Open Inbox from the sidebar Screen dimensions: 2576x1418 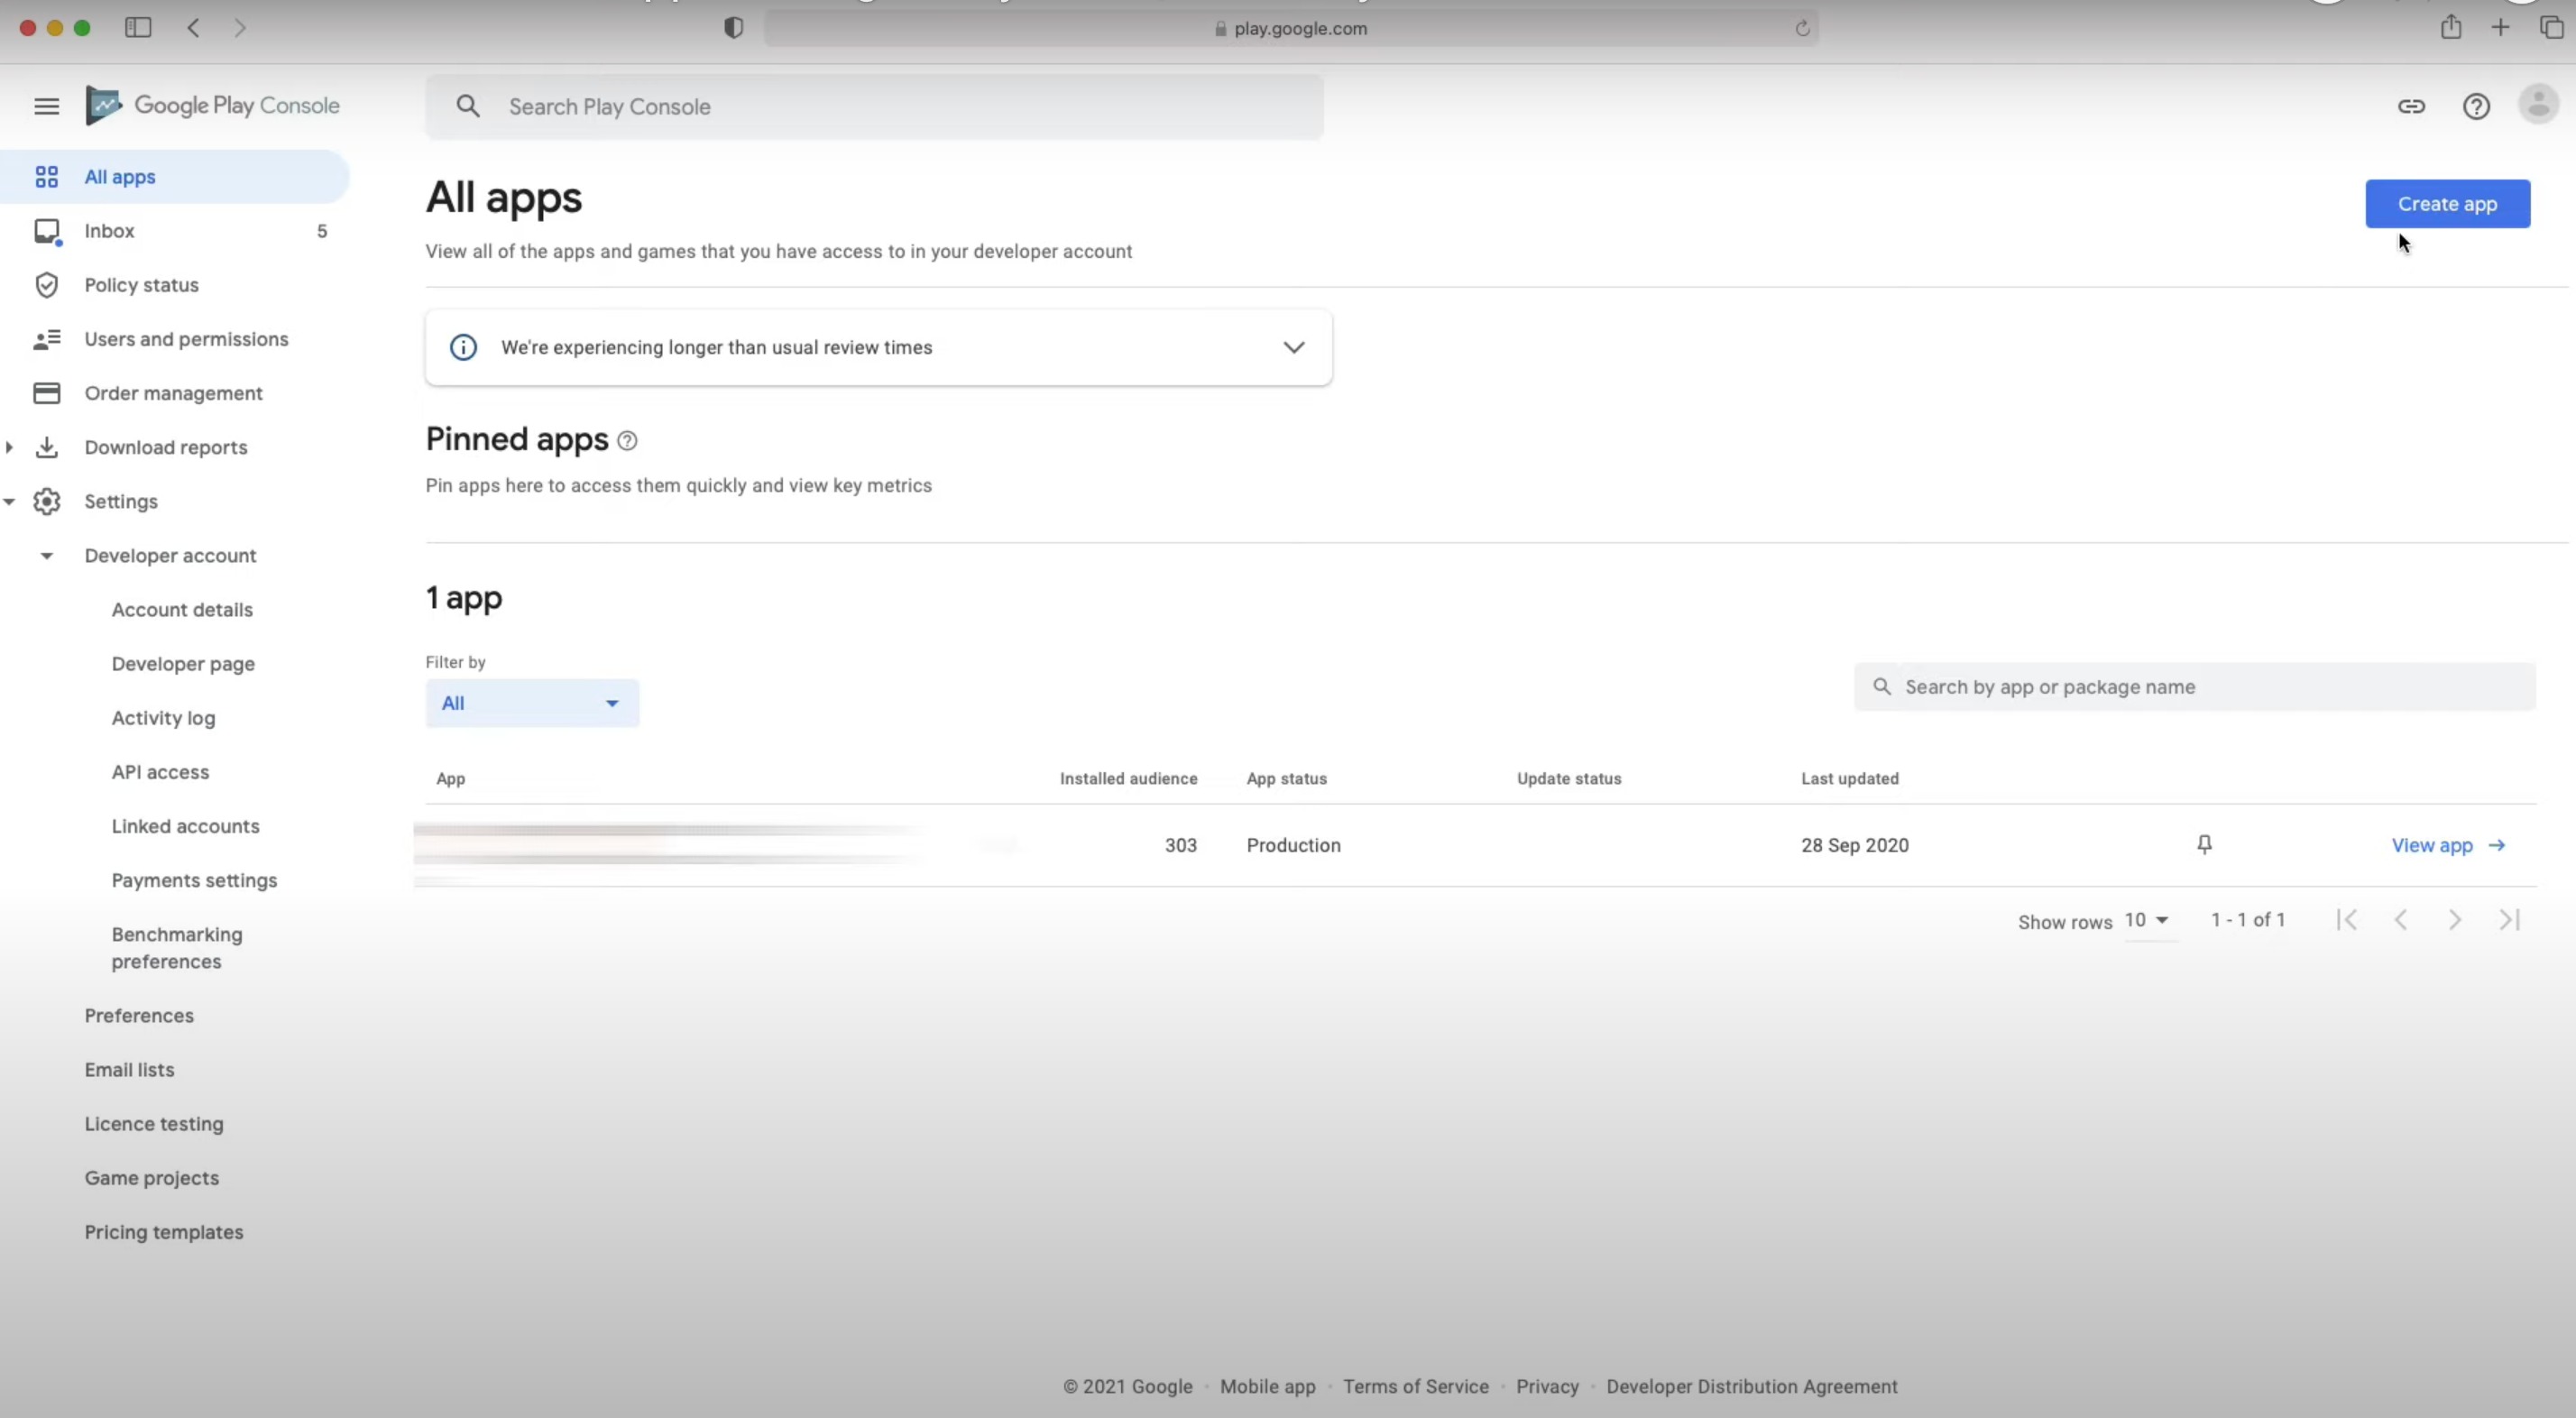109,231
